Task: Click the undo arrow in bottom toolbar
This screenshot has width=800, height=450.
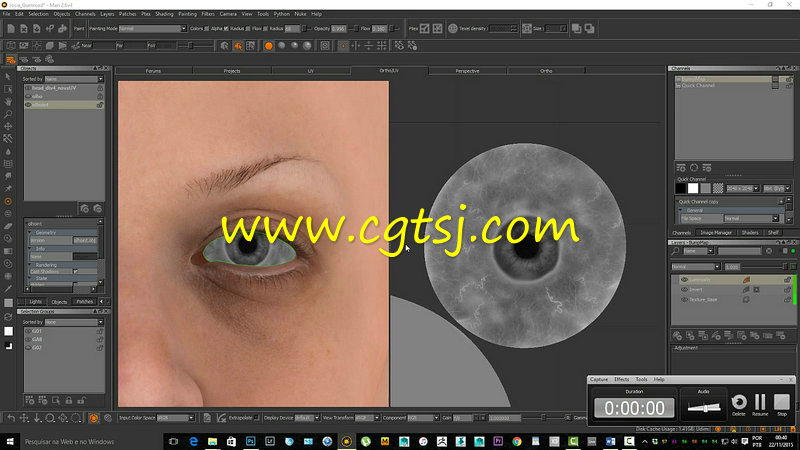Action: point(11,418)
